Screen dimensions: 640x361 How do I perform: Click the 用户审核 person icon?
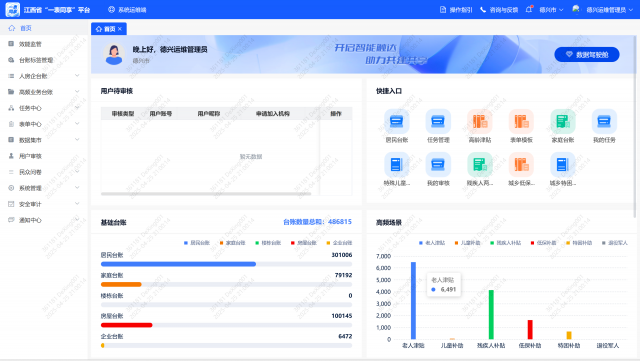click(x=11, y=156)
